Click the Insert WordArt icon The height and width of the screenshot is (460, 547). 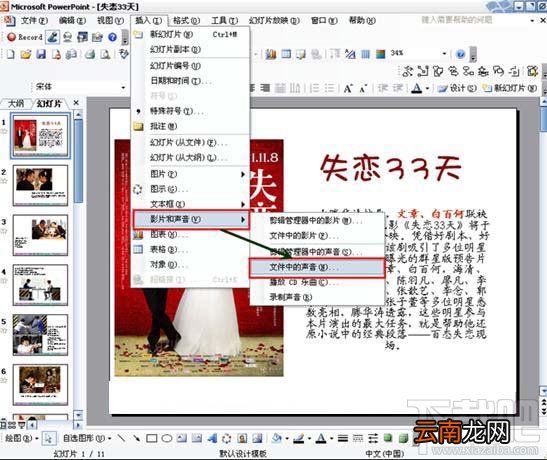click(x=212, y=438)
